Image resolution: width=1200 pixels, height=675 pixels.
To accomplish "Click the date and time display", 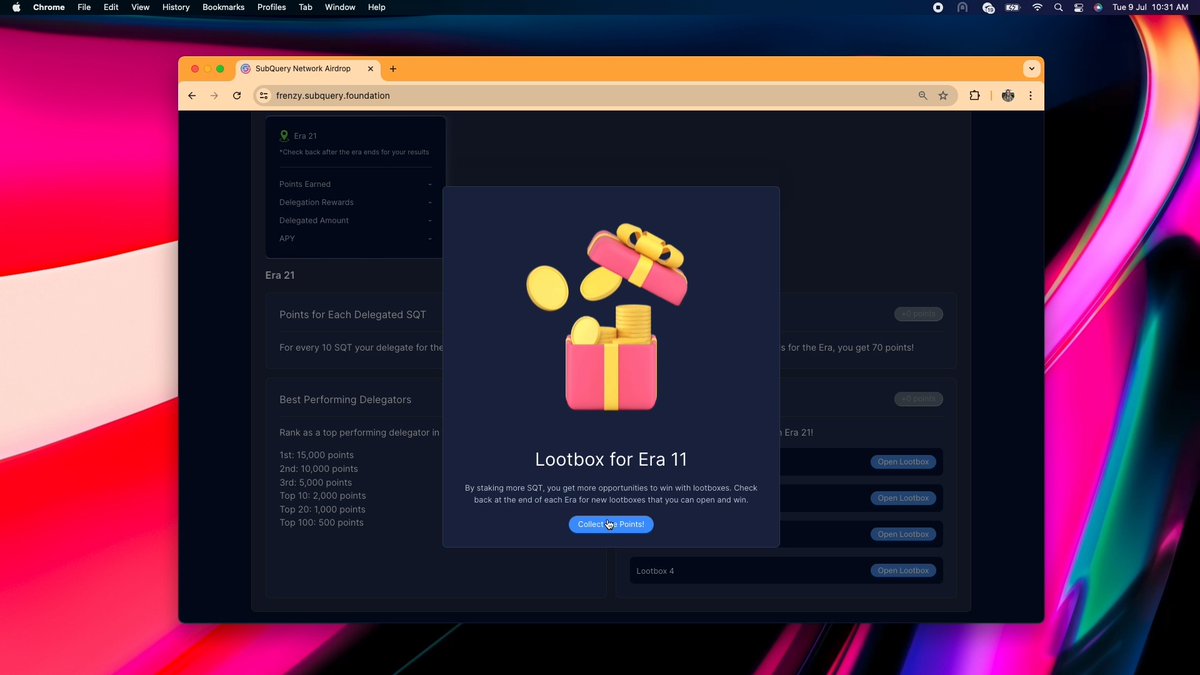I will click(1150, 7).
